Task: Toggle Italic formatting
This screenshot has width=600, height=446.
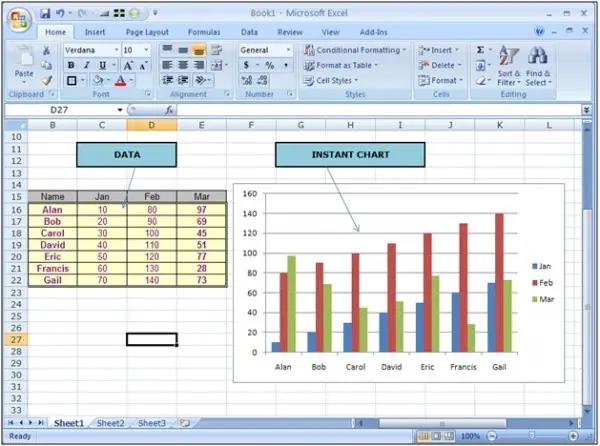Action: coord(87,65)
